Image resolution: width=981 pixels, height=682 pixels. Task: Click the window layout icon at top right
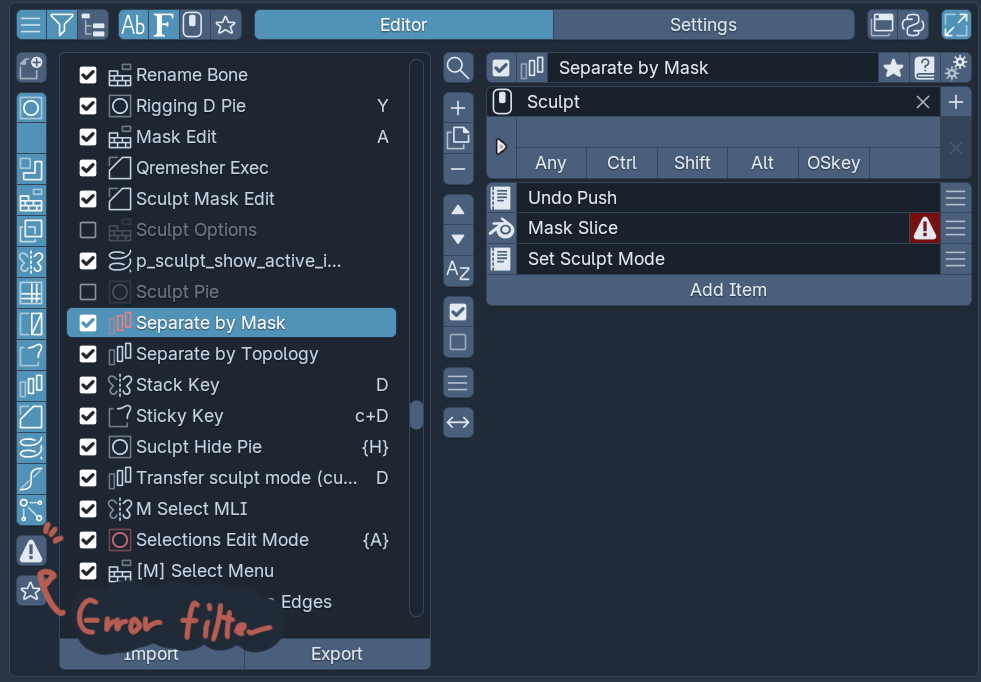tap(882, 25)
